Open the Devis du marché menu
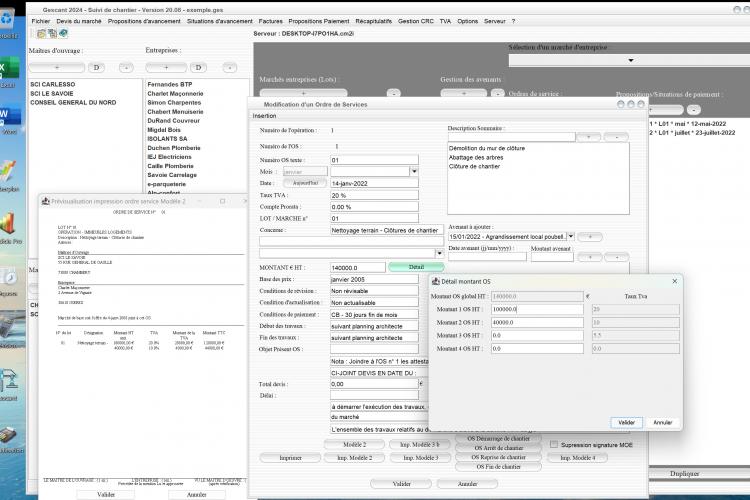Image resolution: width=750 pixels, height=500 pixels. (x=79, y=21)
